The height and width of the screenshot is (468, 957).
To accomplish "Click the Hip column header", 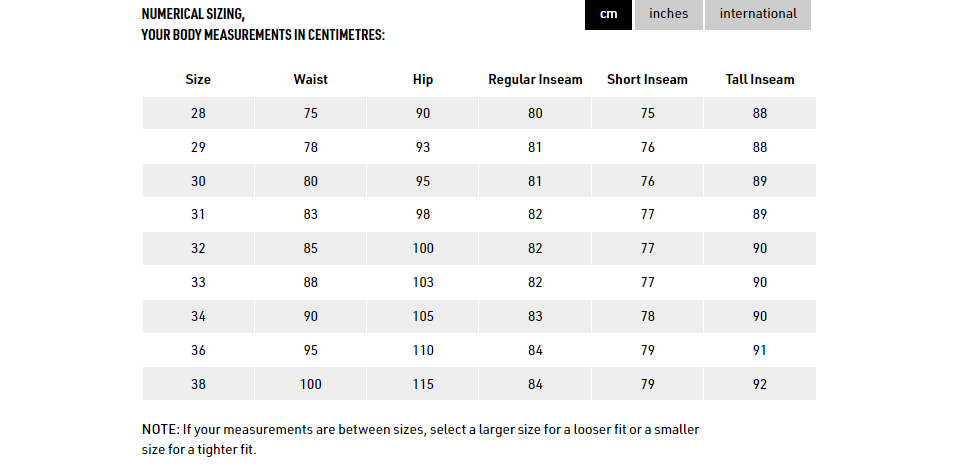I will tap(423, 79).
